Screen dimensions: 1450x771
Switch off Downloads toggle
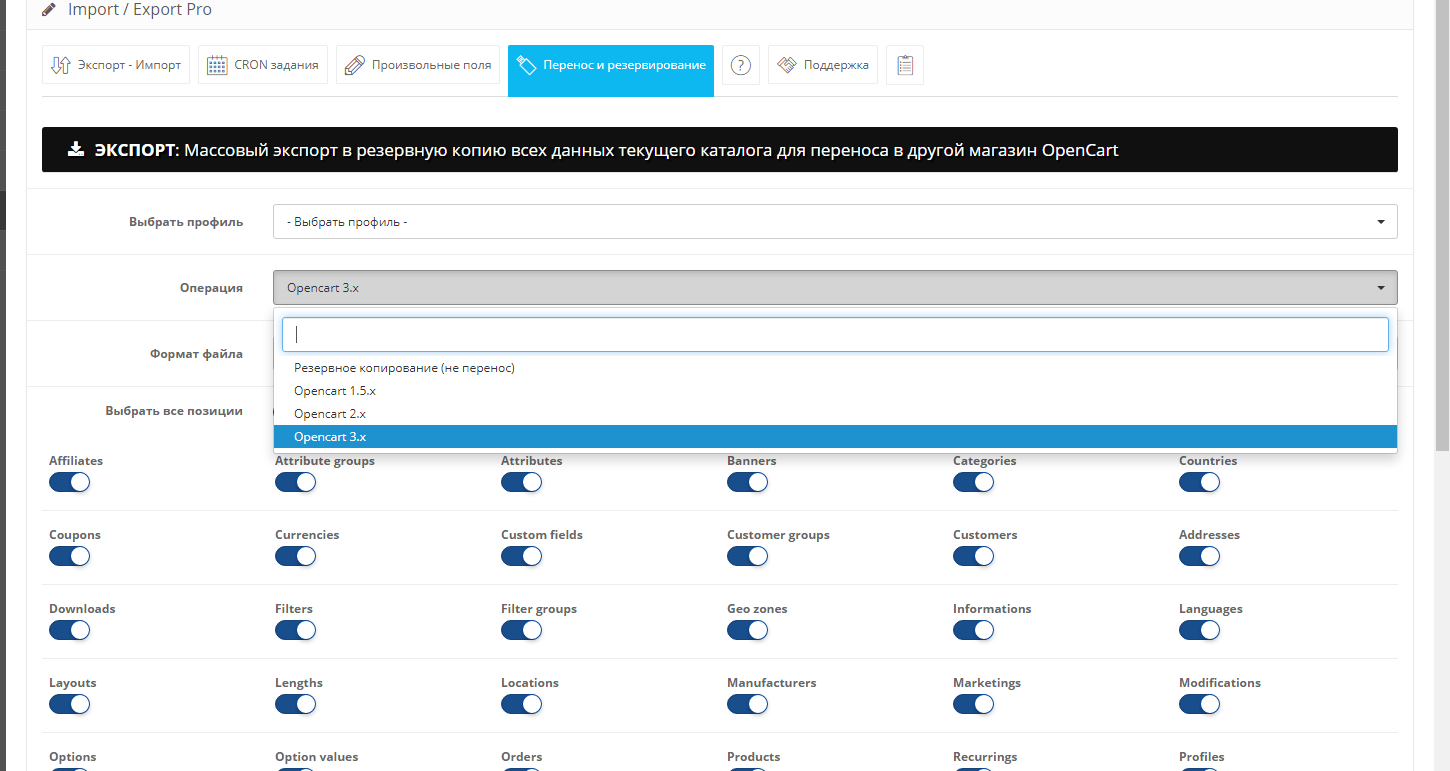69,630
